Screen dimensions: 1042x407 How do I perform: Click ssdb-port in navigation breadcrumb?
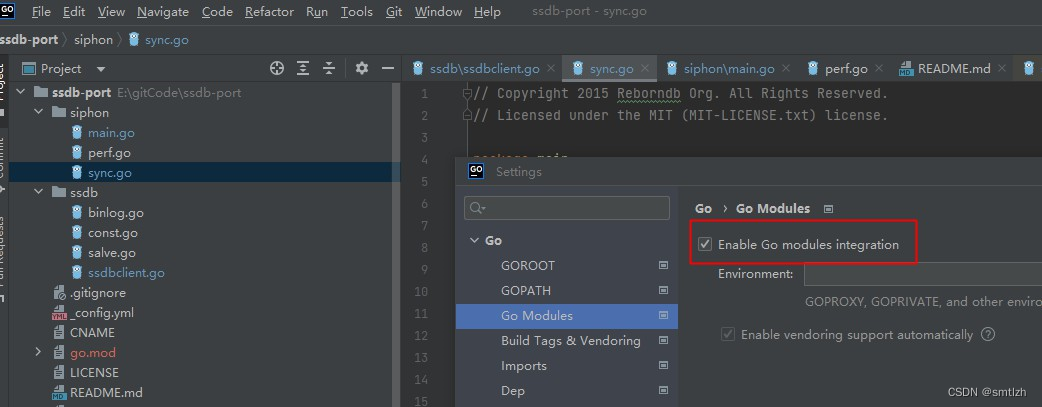[29, 39]
